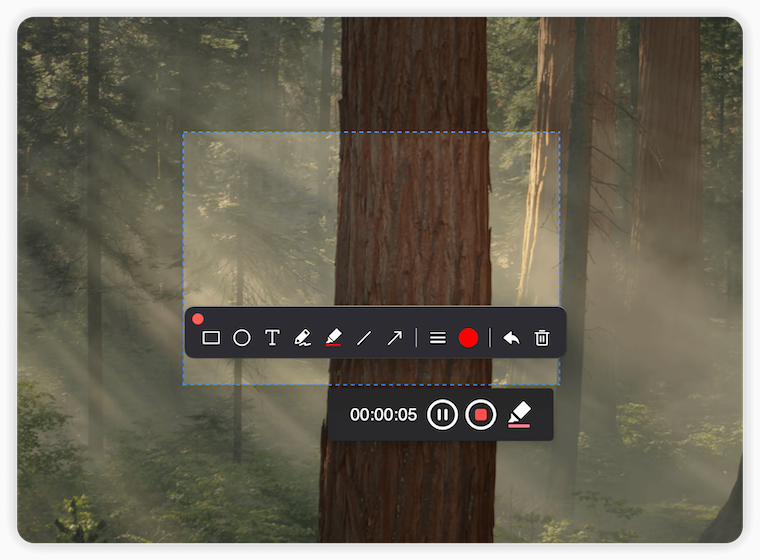Close the annotation toolbar via red dot

[x=198, y=319]
